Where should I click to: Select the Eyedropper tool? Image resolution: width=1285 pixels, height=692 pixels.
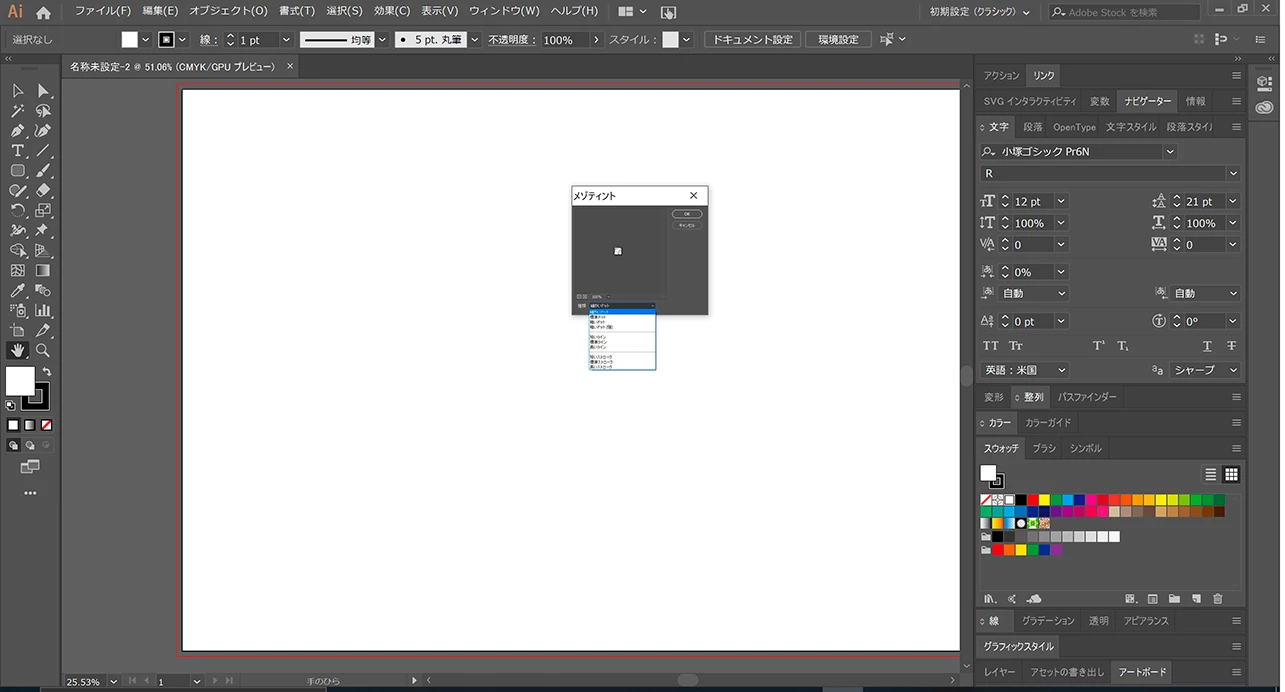[18, 291]
